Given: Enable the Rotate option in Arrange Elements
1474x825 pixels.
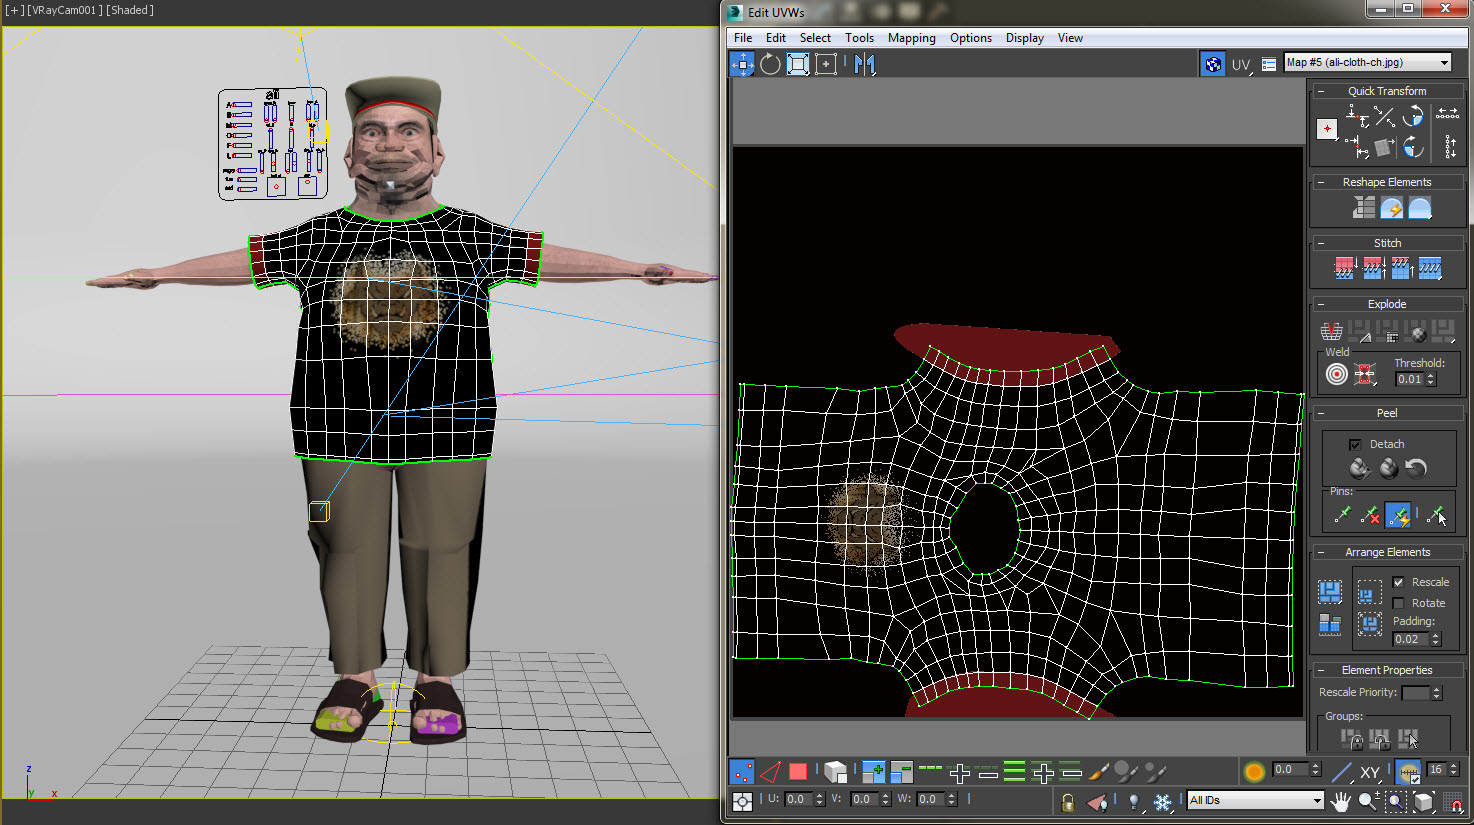Looking at the screenshot, I should 1398,603.
